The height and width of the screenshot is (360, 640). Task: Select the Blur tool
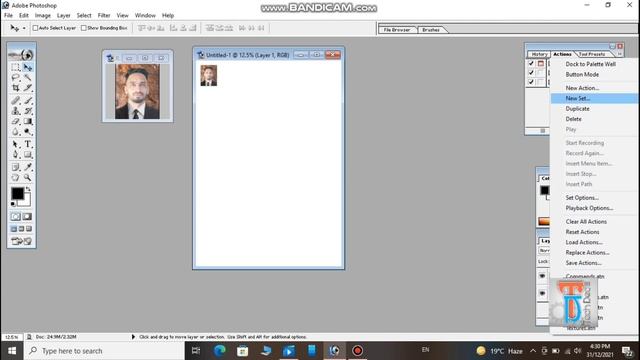click(16, 131)
